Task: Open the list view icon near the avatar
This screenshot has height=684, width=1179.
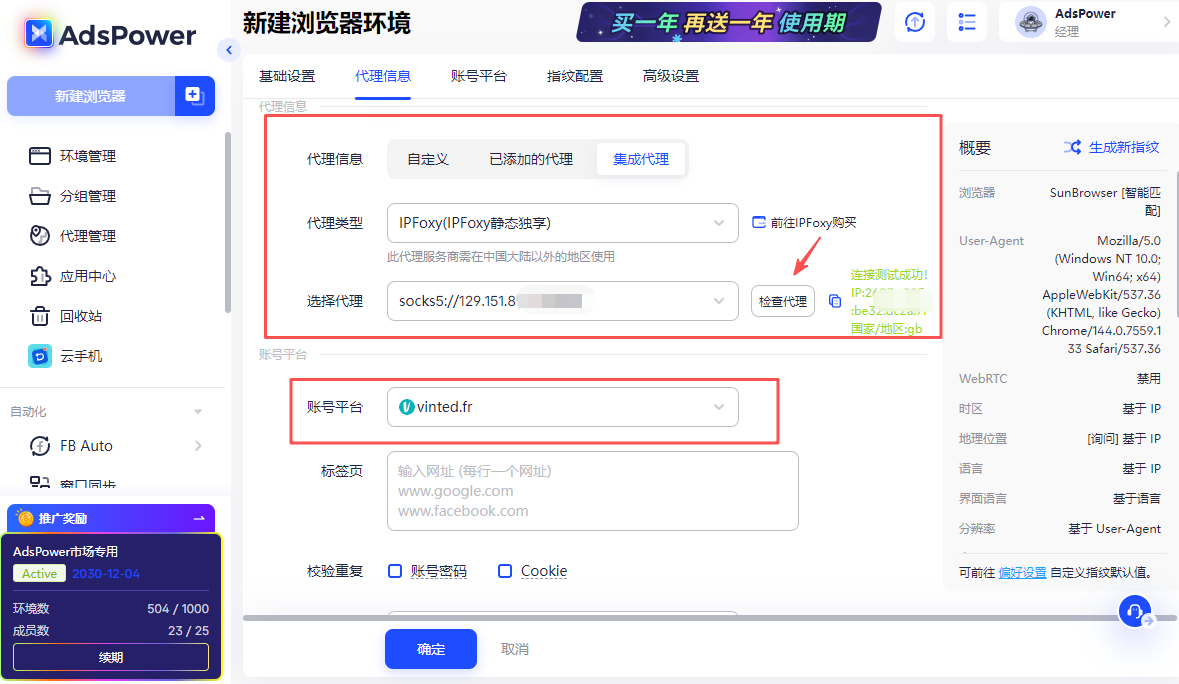Action: point(966,22)
